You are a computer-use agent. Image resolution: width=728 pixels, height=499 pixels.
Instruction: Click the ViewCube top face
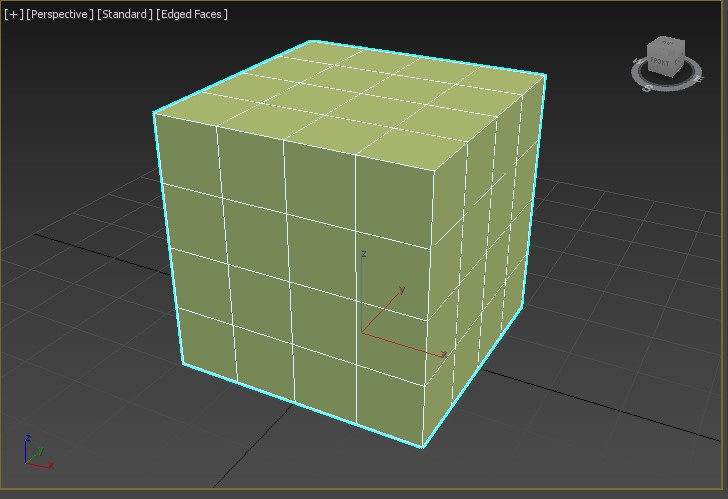(x=664, y=46)
